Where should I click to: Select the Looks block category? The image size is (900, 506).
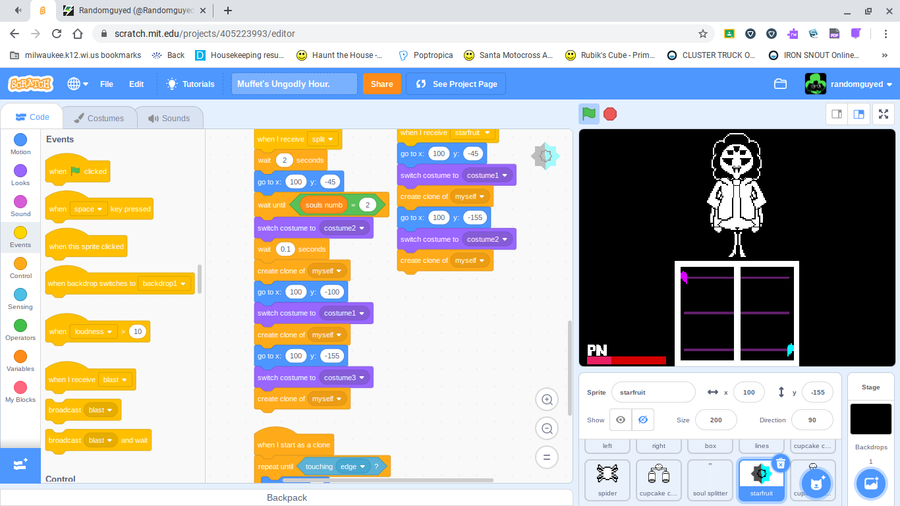[20, 175]
